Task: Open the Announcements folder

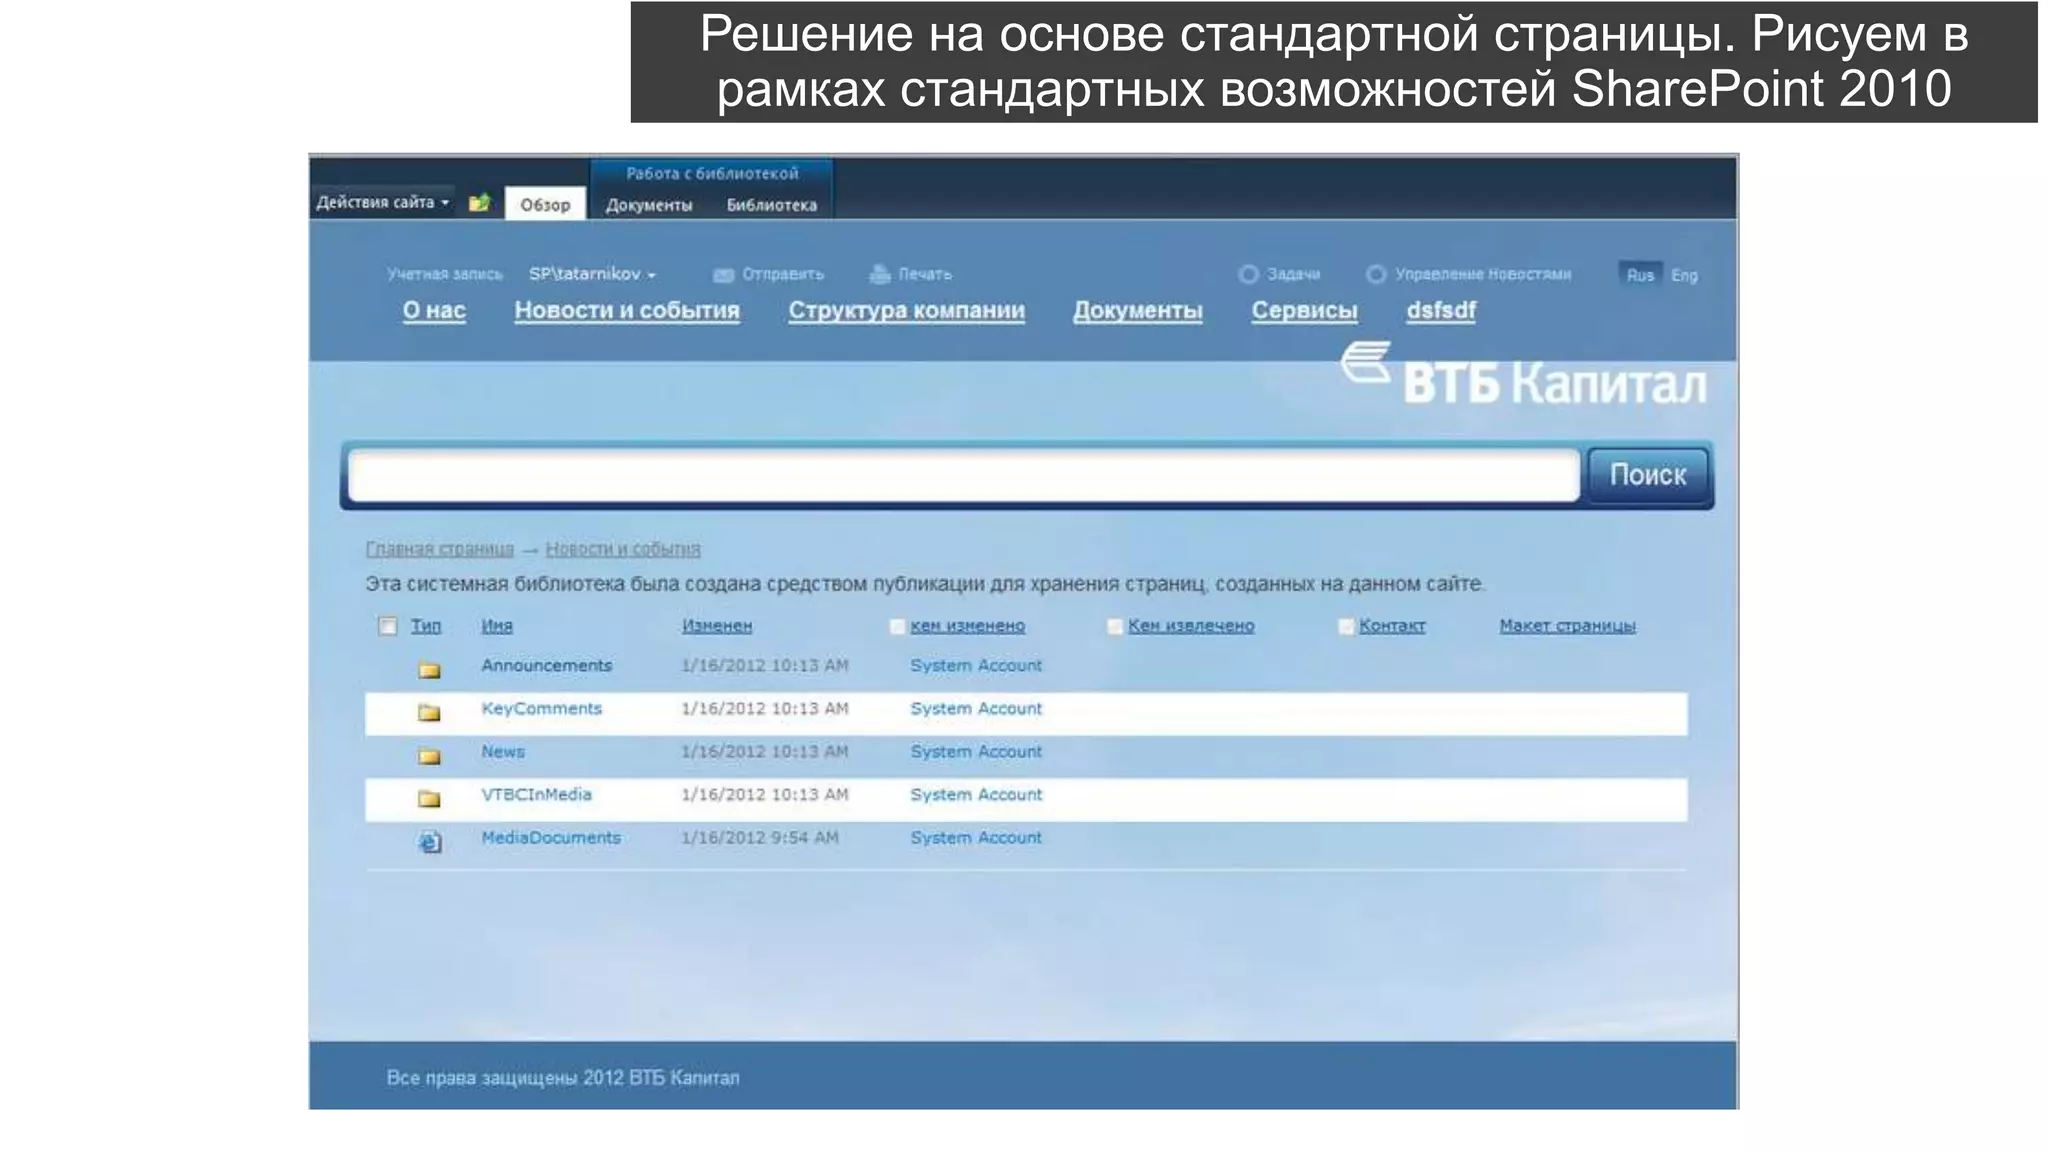Action: point(546,665)
